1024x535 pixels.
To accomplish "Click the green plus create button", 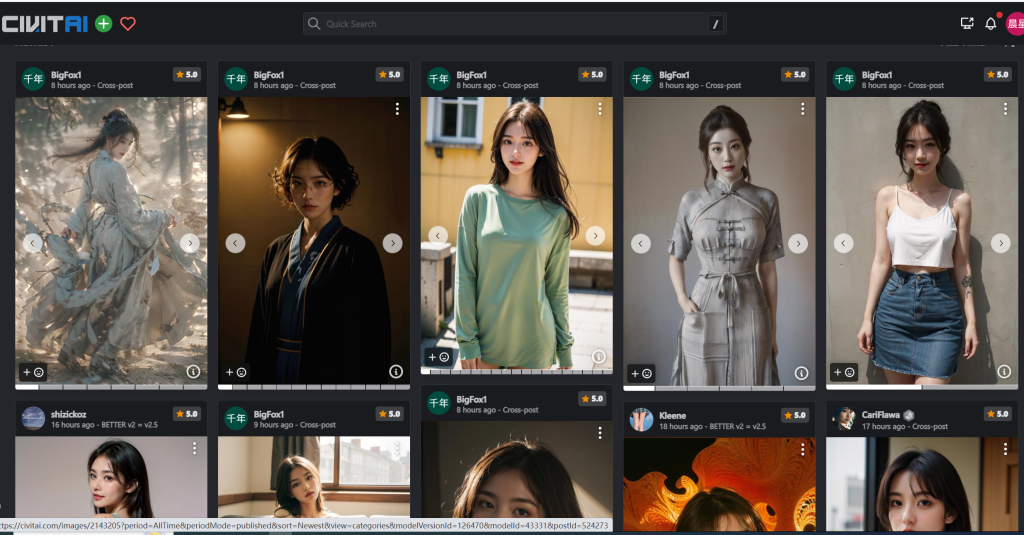I will click(x=103, y=24).
